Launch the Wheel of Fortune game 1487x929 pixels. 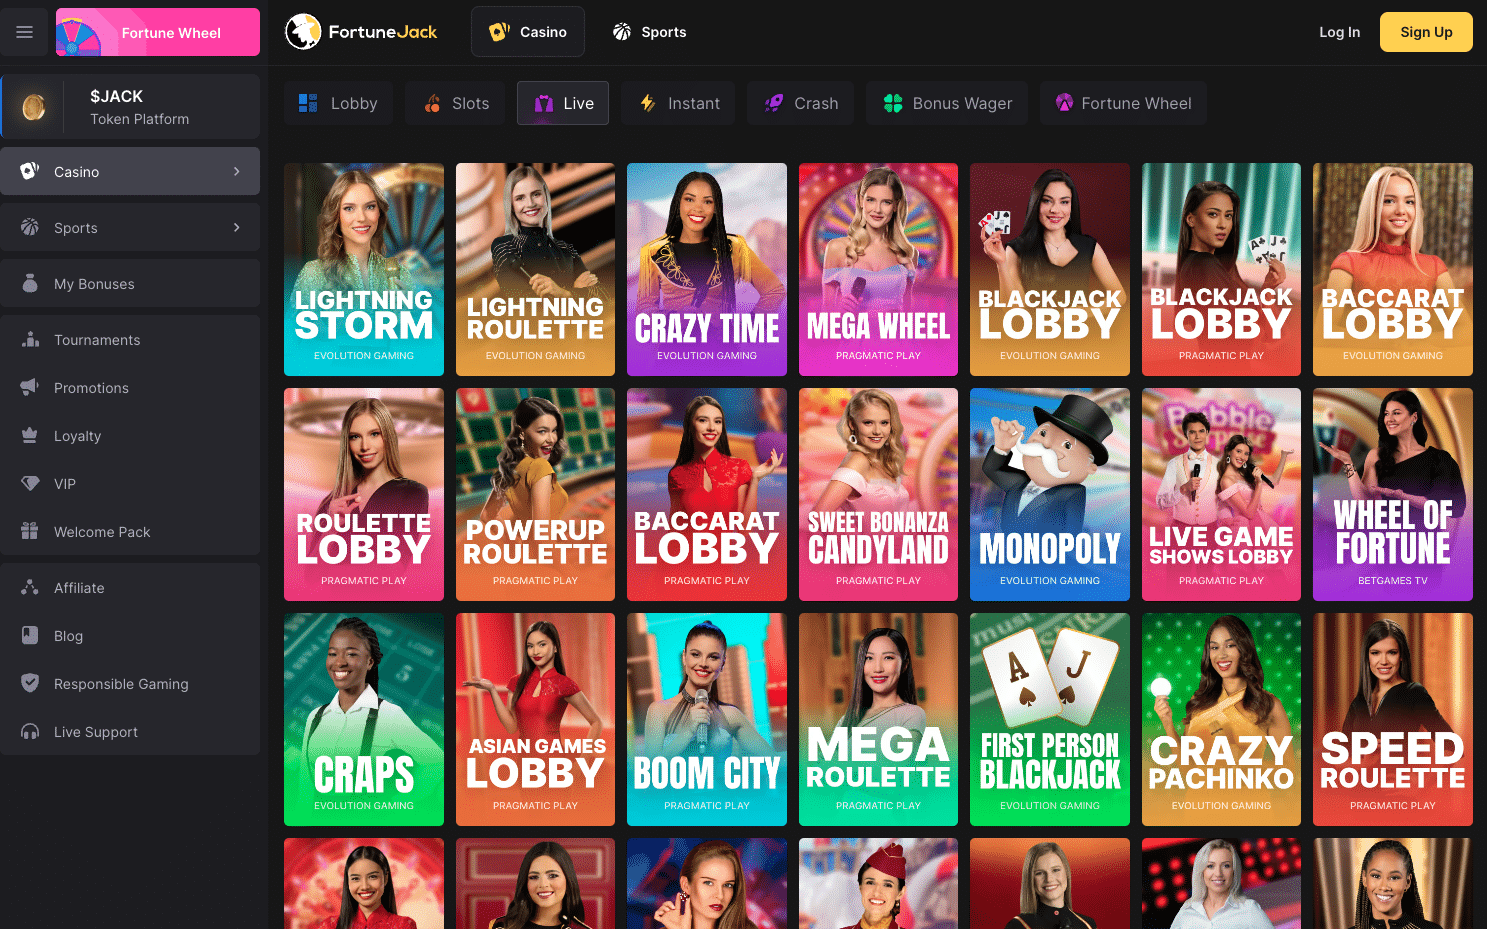pos(1393,494)
